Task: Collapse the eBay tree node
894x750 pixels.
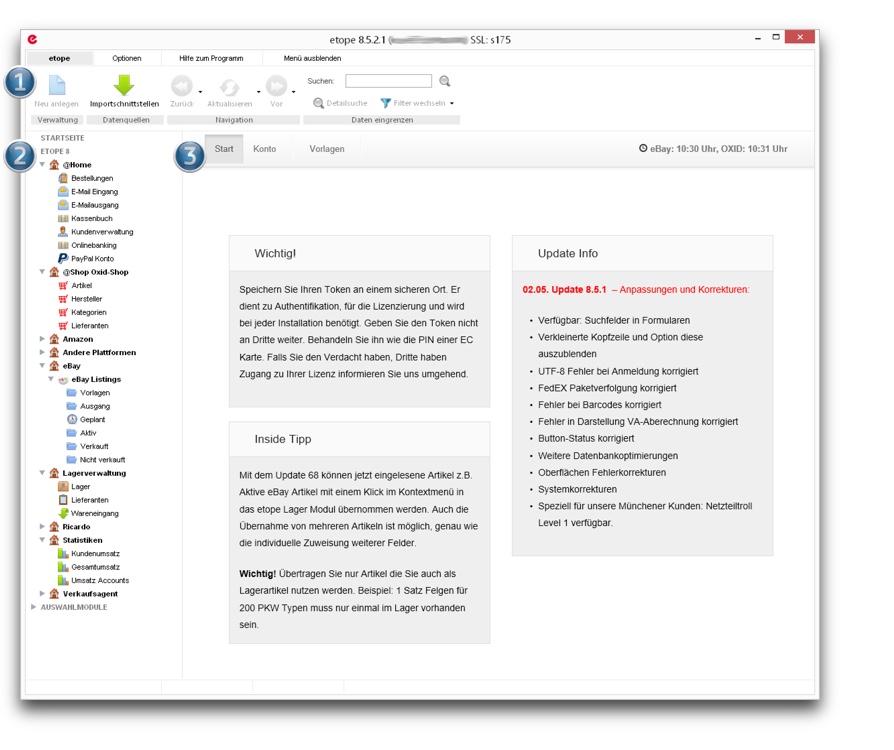Action: click(42, 366)
